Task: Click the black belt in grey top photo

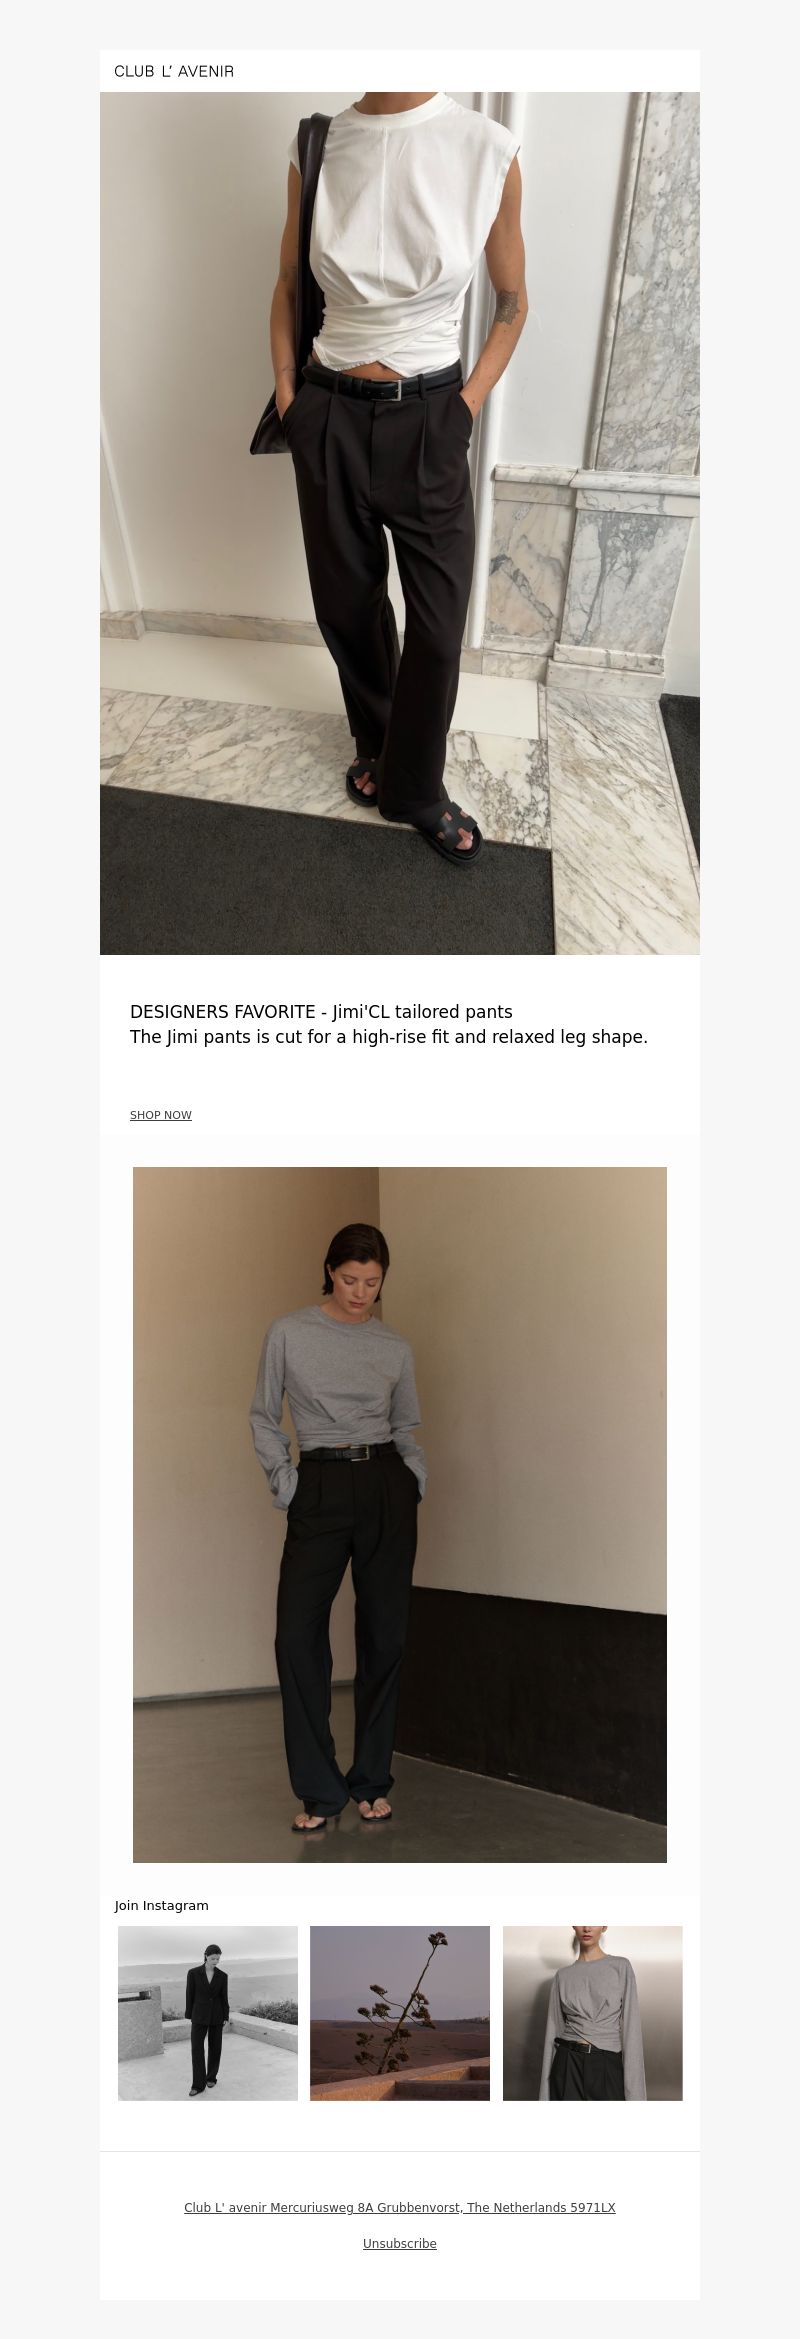Action: 348,1451
